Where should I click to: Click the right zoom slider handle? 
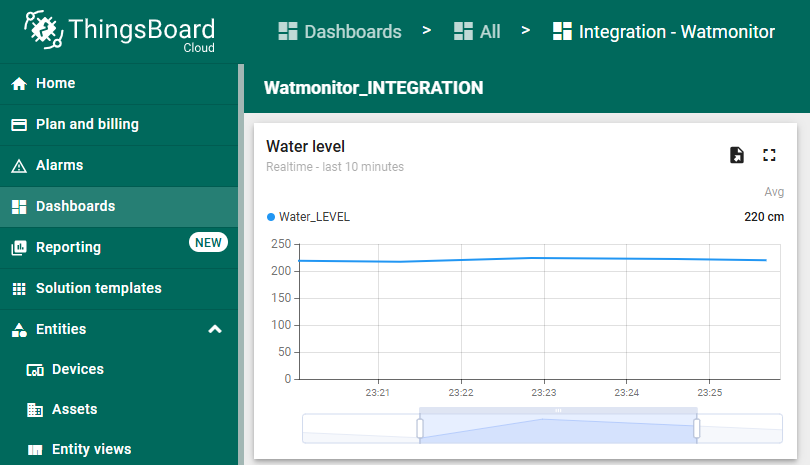(696, 428)
